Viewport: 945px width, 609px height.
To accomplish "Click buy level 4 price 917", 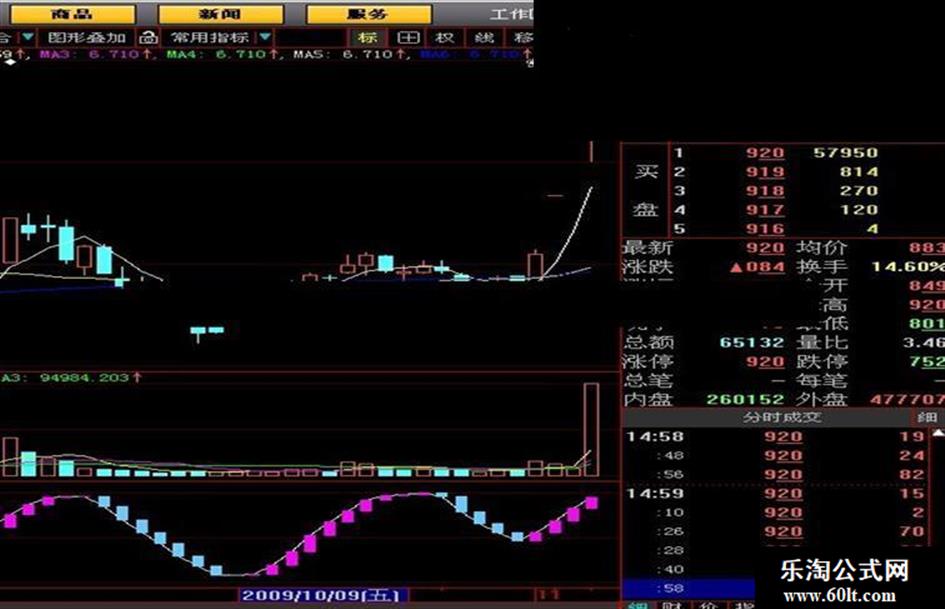I will point(765,210).
